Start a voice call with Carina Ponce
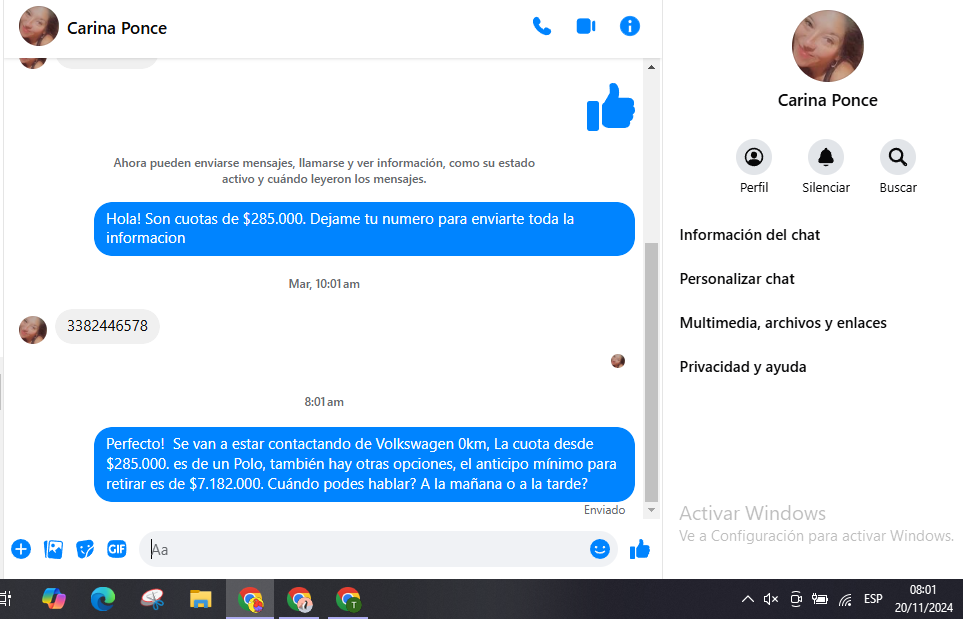Image resolution: width=963 pixels, height=619 pixels. point(542,27)
